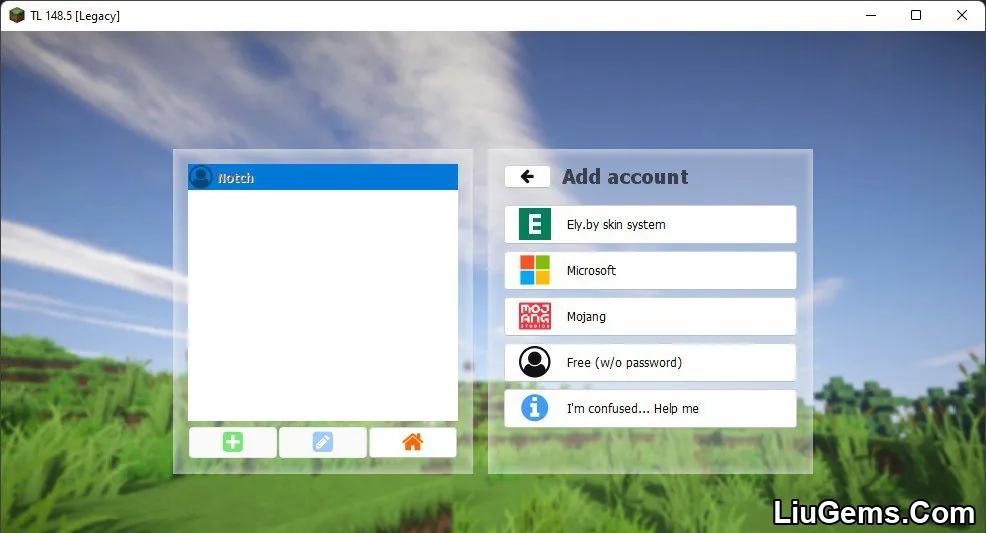Click the TL launcher title bar icon

tap(17, 15)
